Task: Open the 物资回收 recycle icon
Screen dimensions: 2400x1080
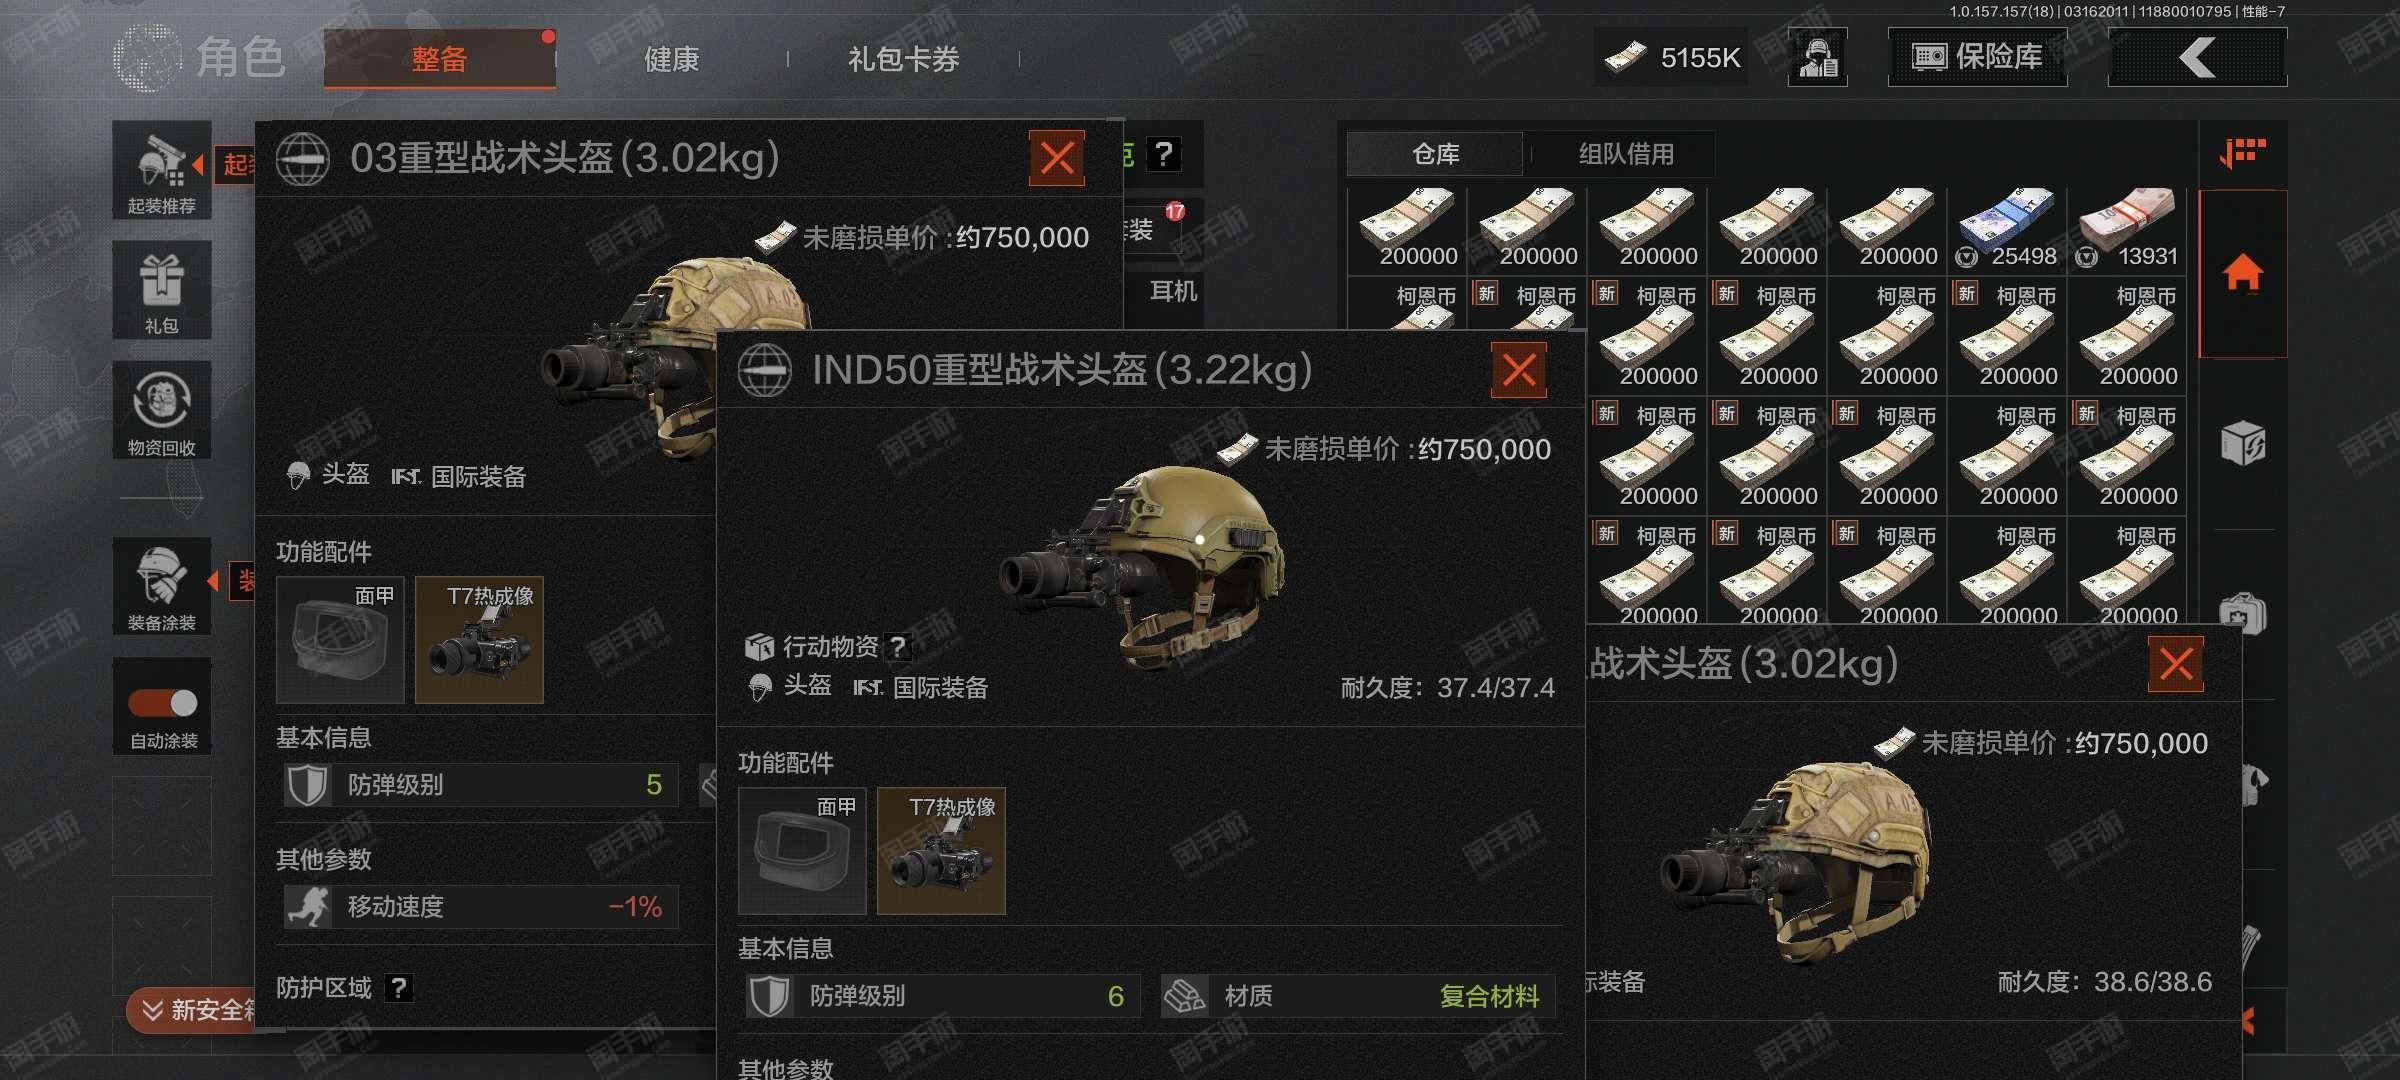Action: click(x=161, y=410)
